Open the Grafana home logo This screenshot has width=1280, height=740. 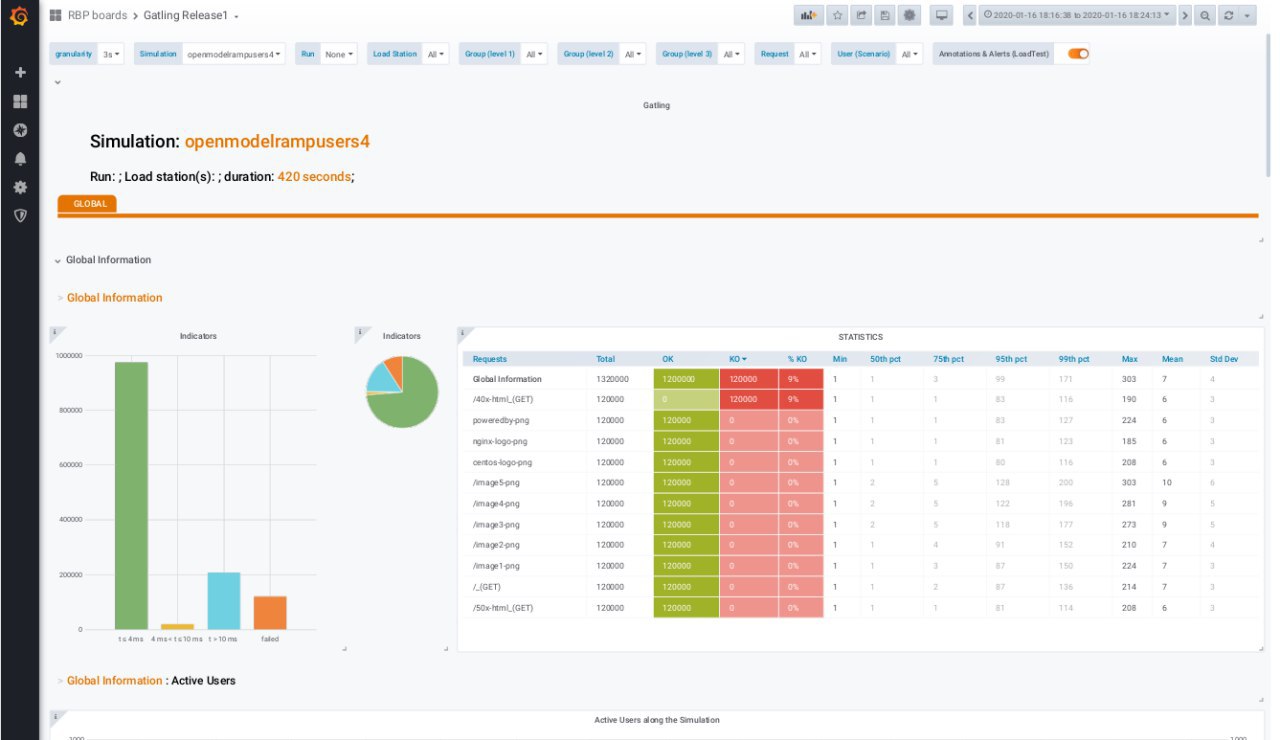pyautogui.click(x=19, y=16)
